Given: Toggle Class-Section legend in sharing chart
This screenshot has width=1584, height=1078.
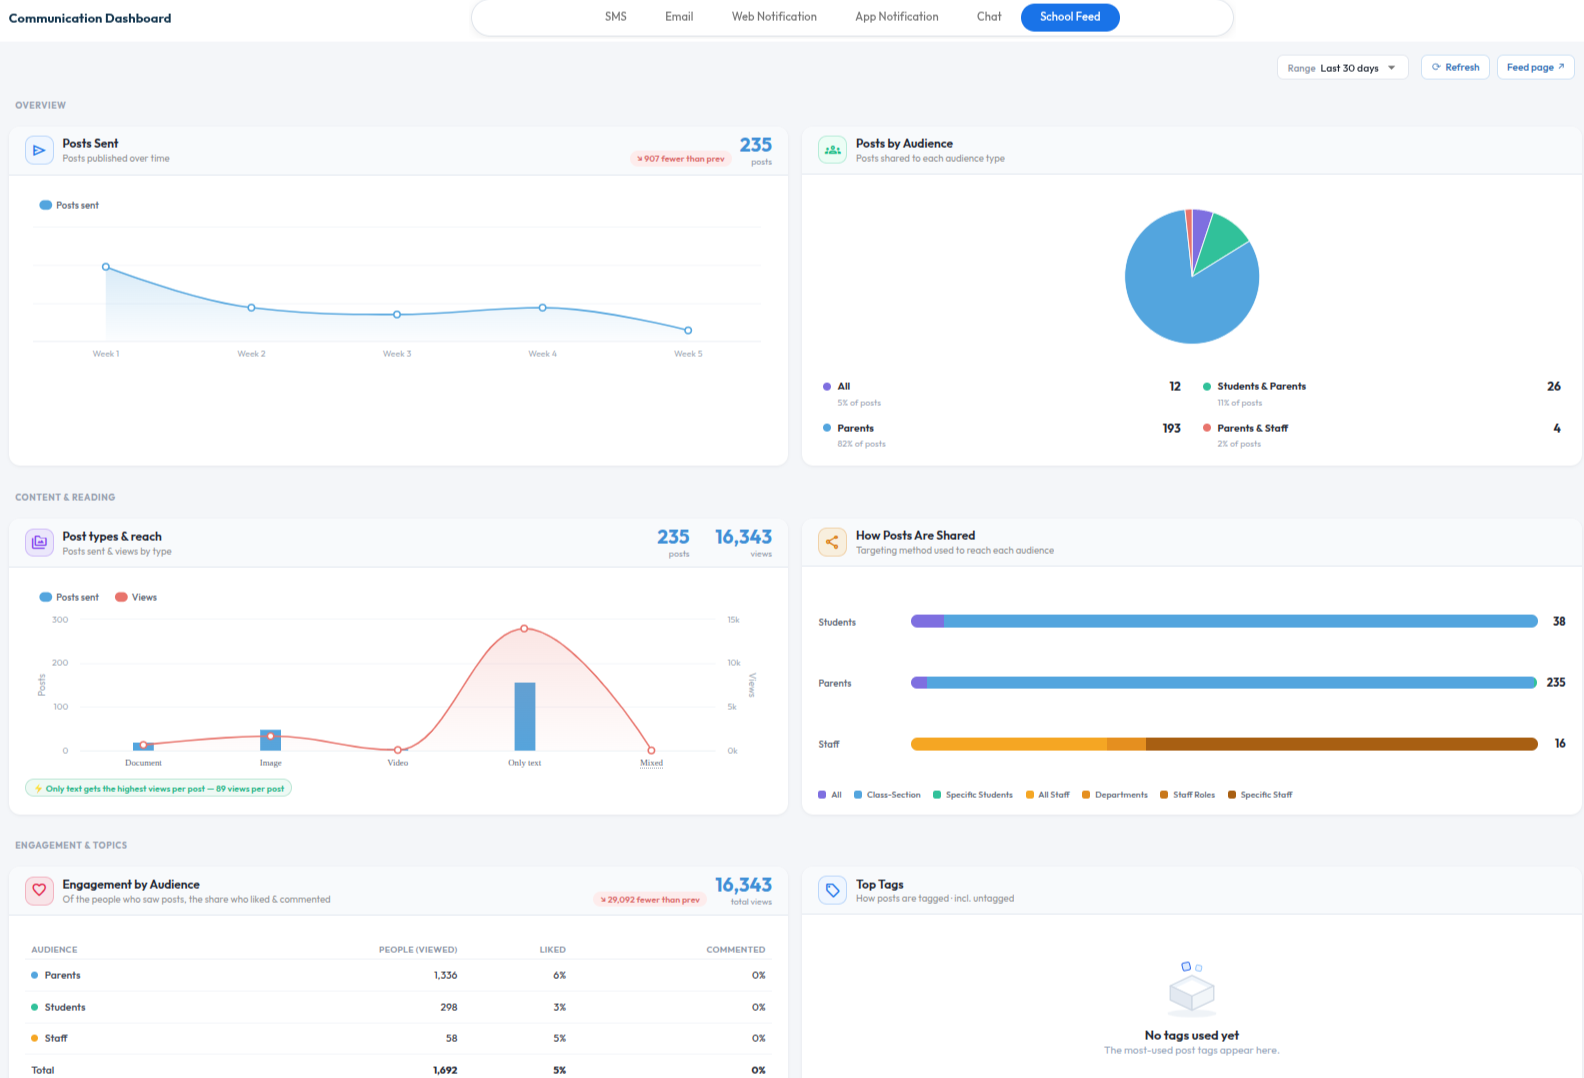Looking at the screenshot, I should pyautogui.click(x=887, y=795).
